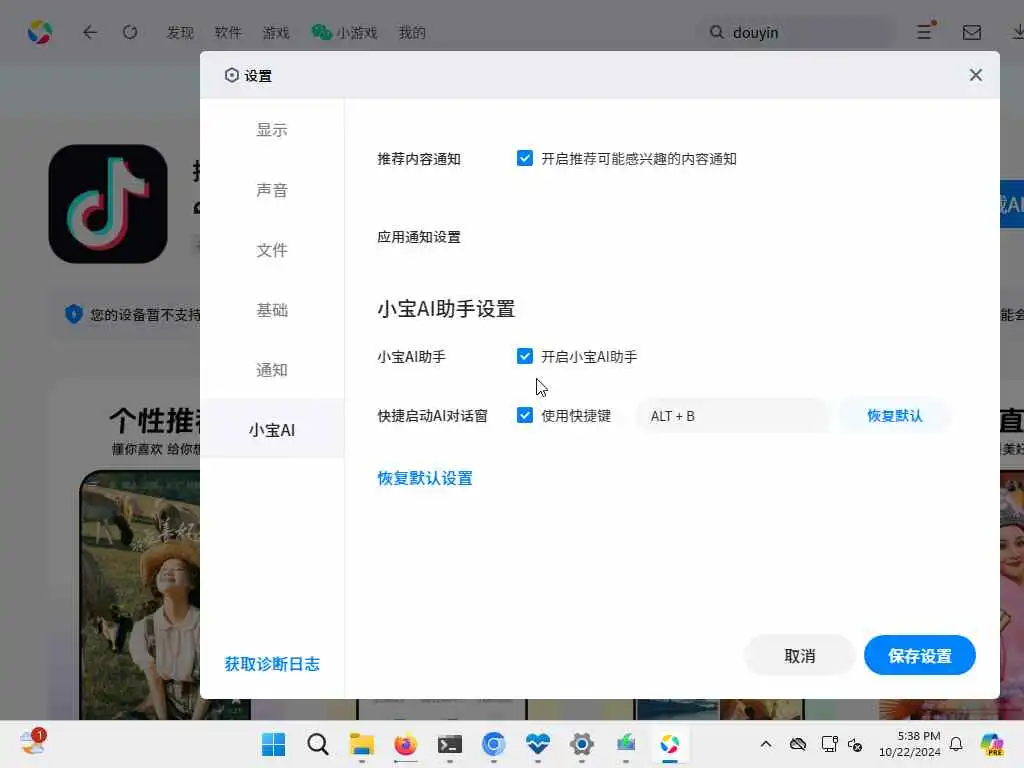Click the refresh icon in the top bar
The height and width of the screenshot is (768, 1024).
point(130,32)
